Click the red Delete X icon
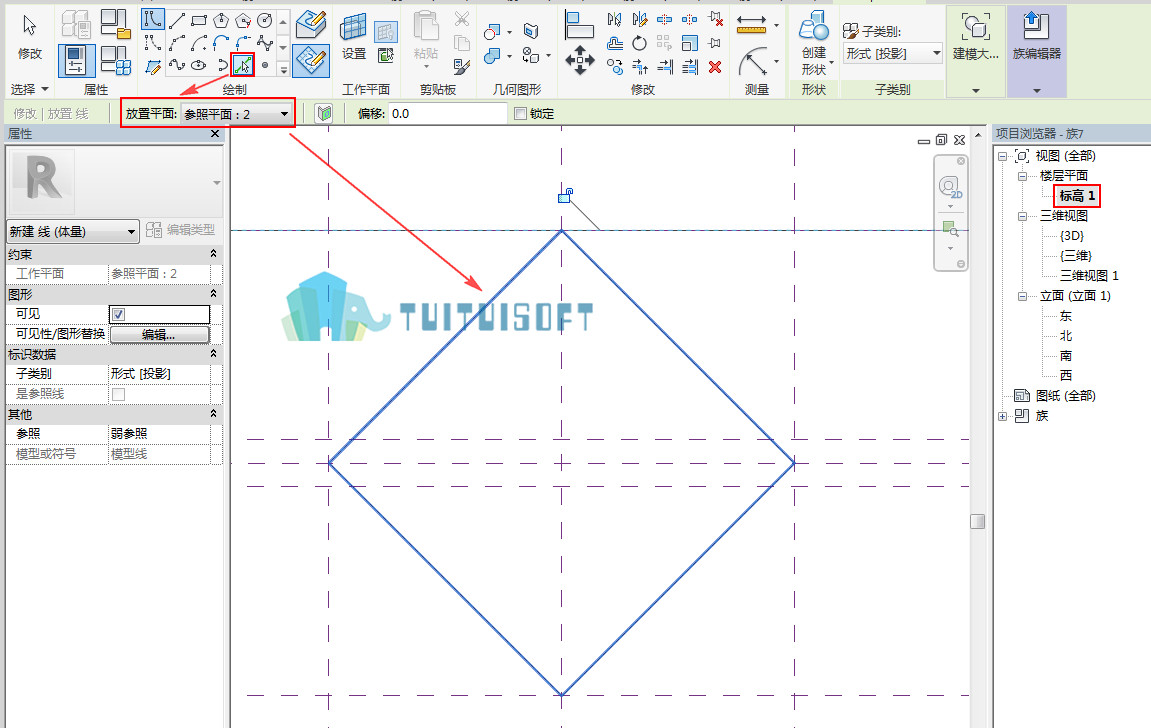 (x=715, y=67)
